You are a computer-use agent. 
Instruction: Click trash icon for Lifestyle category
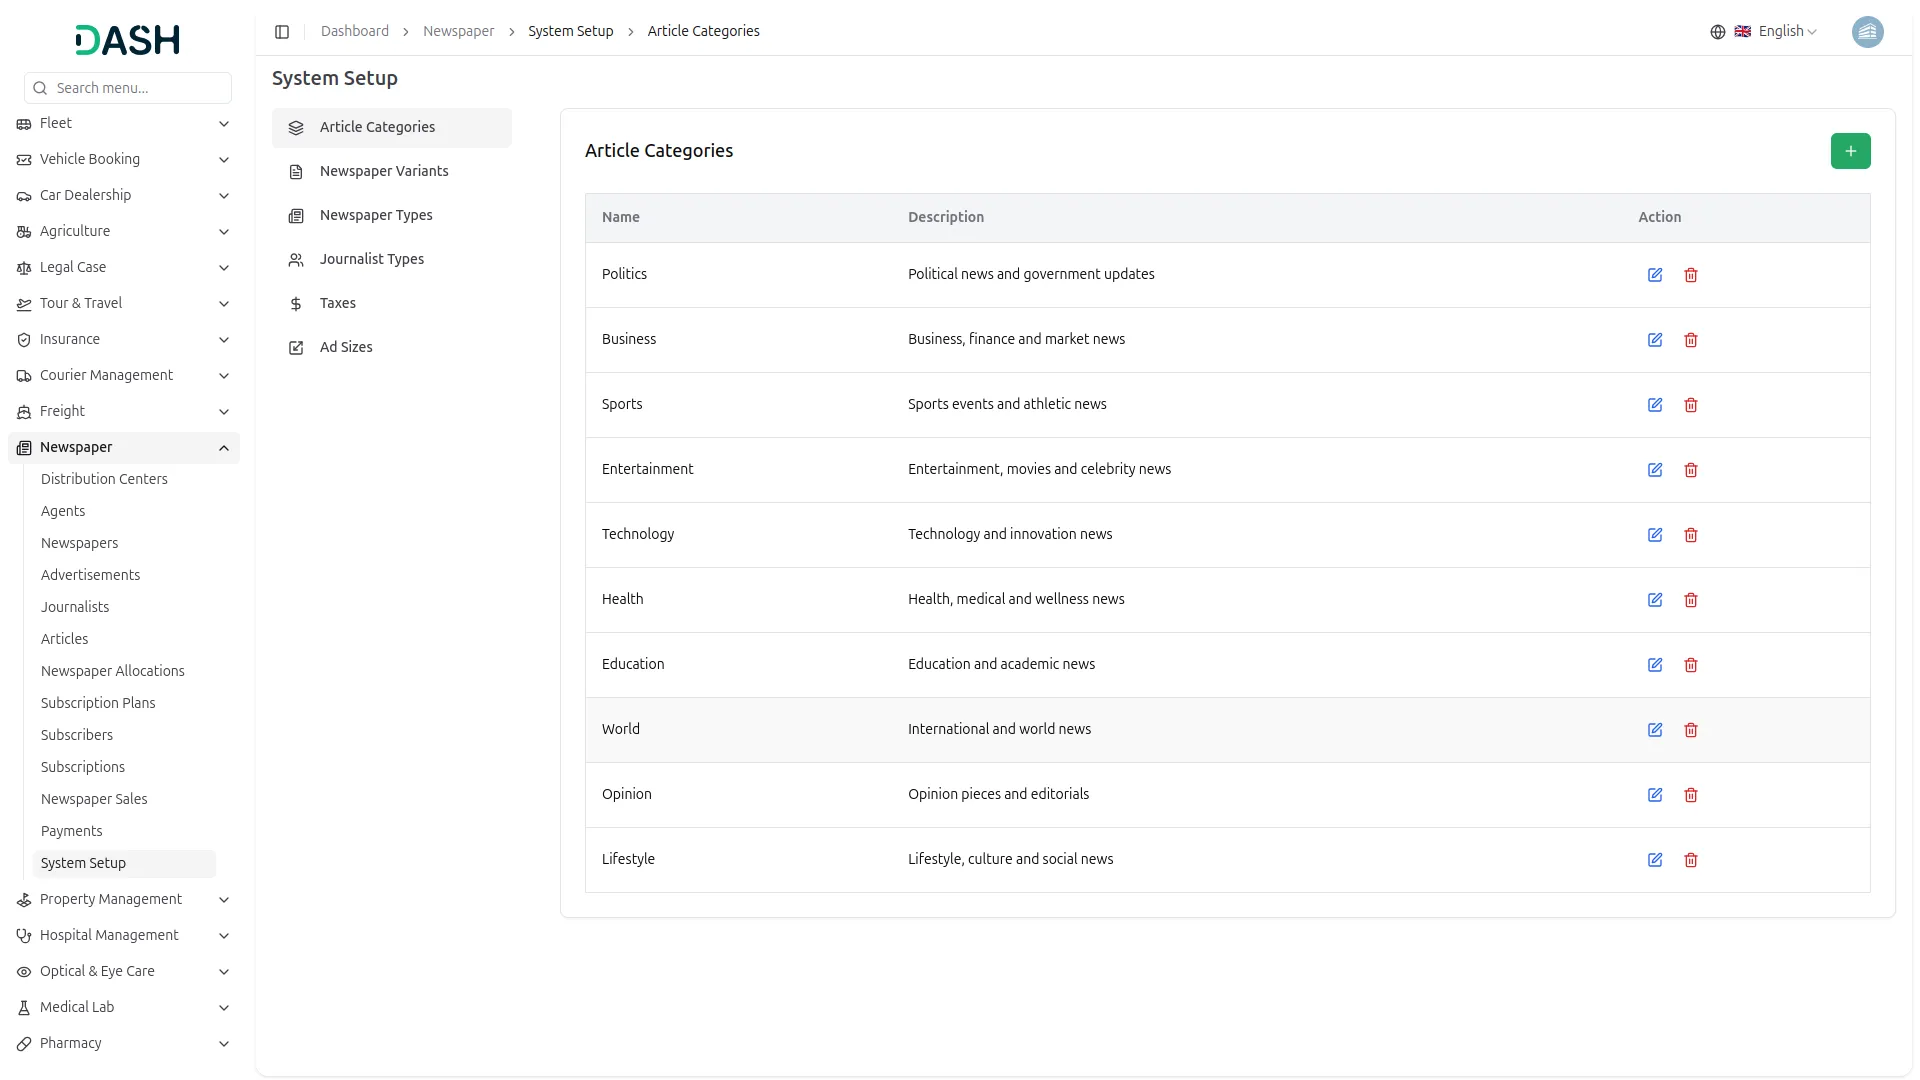(1691, 860)
